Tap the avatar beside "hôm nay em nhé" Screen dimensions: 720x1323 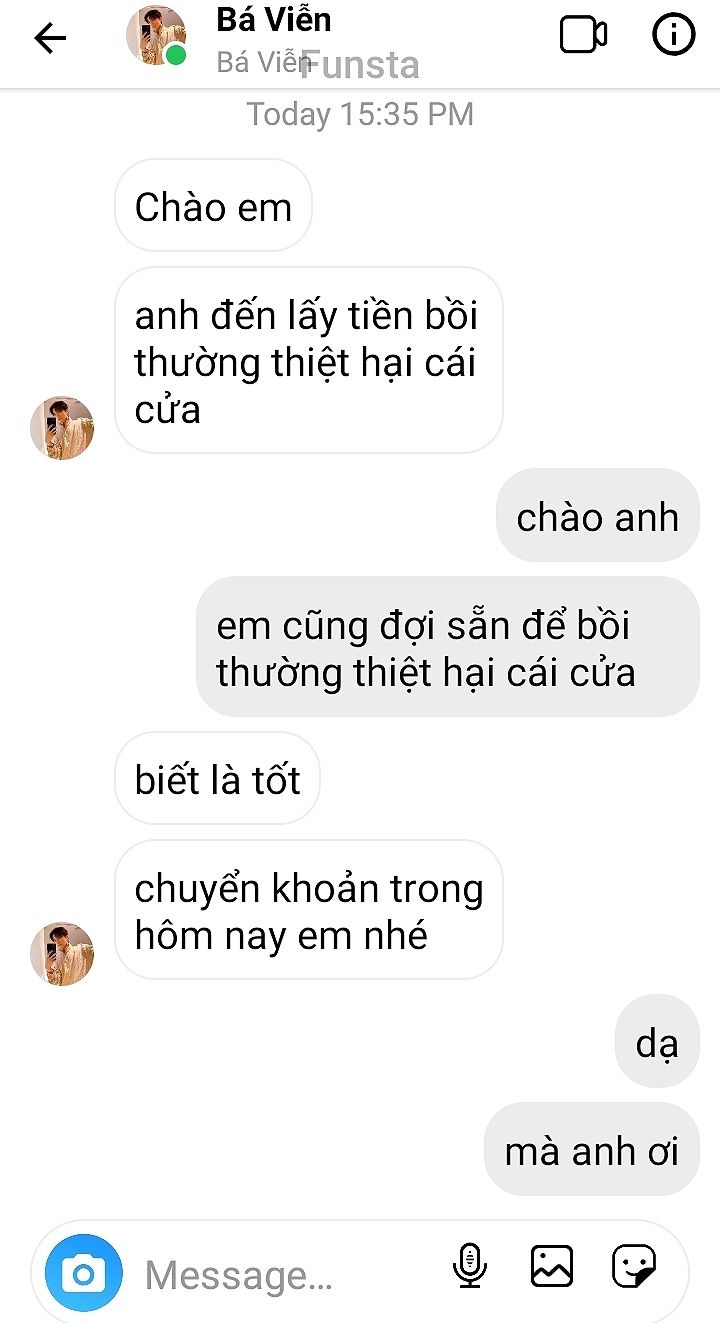tap(62, 954)
